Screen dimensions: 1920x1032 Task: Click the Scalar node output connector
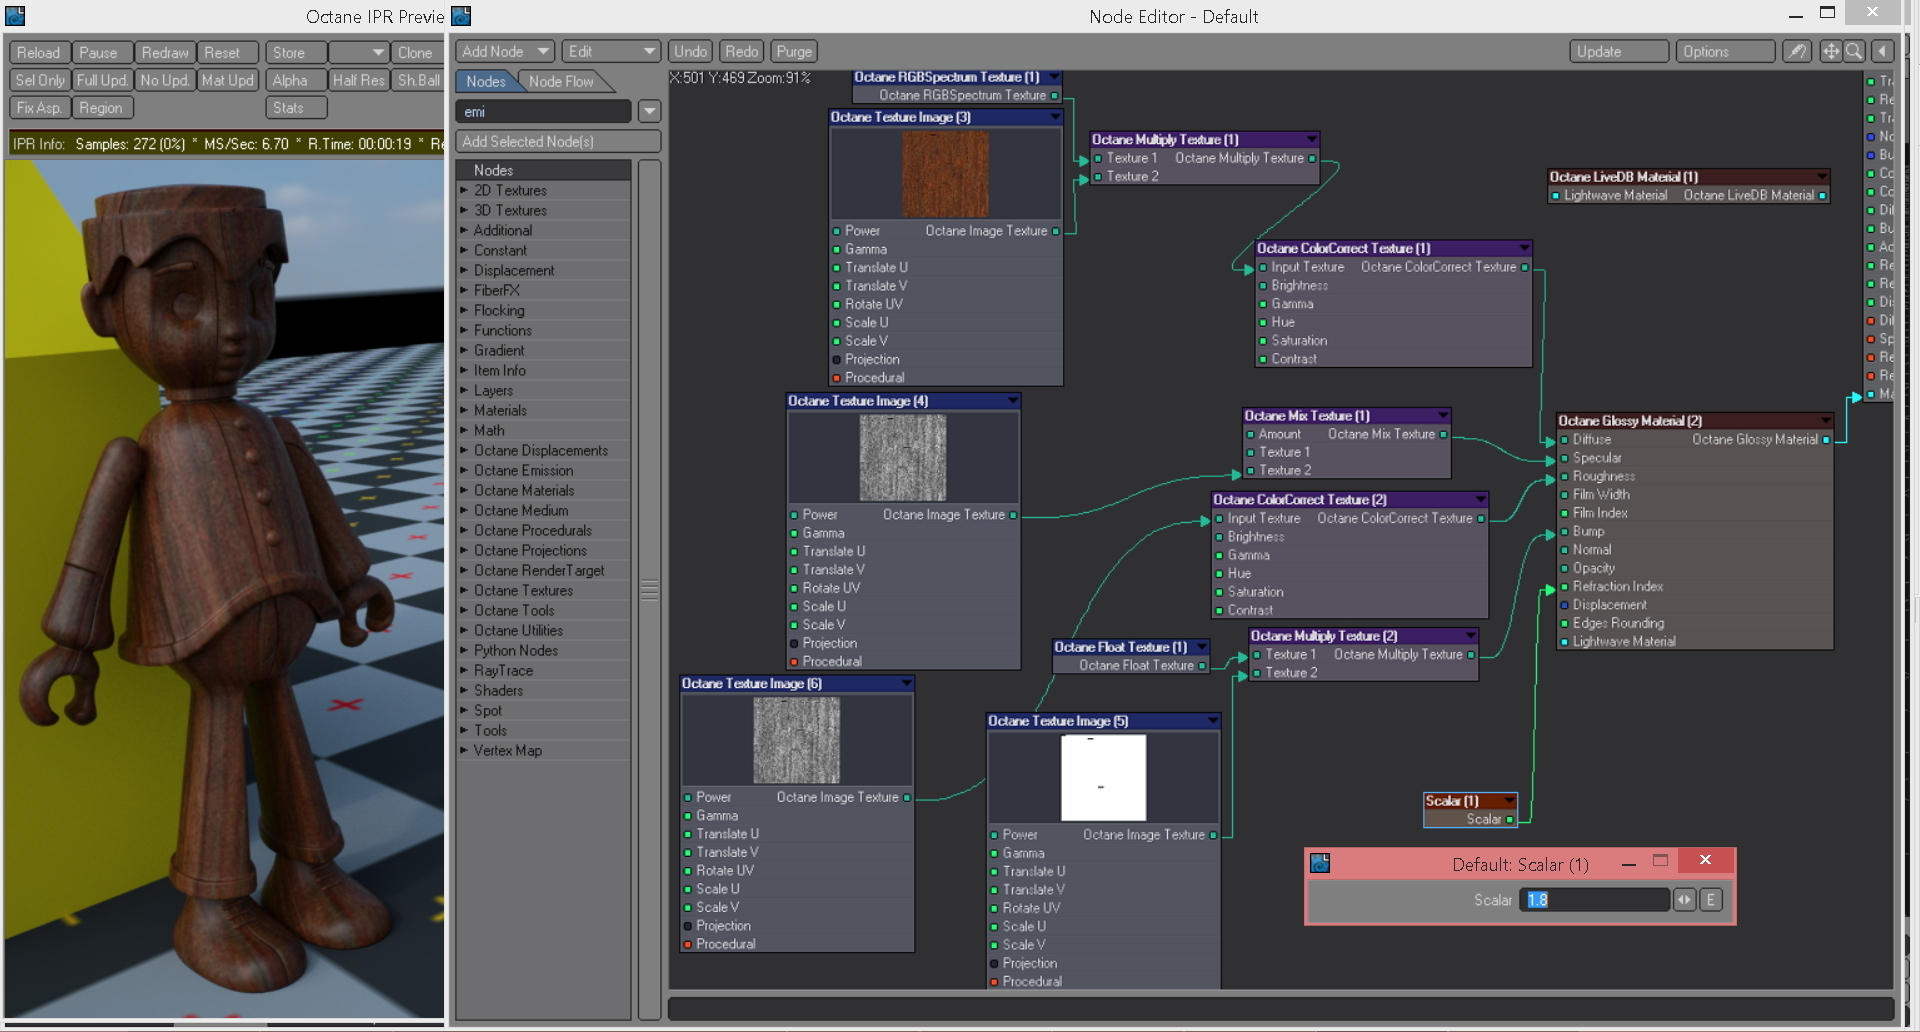click(1509, 820)
